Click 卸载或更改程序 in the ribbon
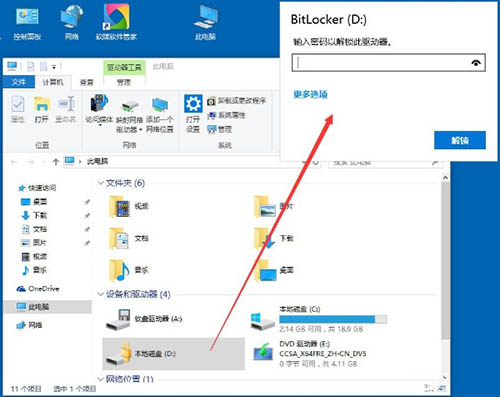 [237, 101]
